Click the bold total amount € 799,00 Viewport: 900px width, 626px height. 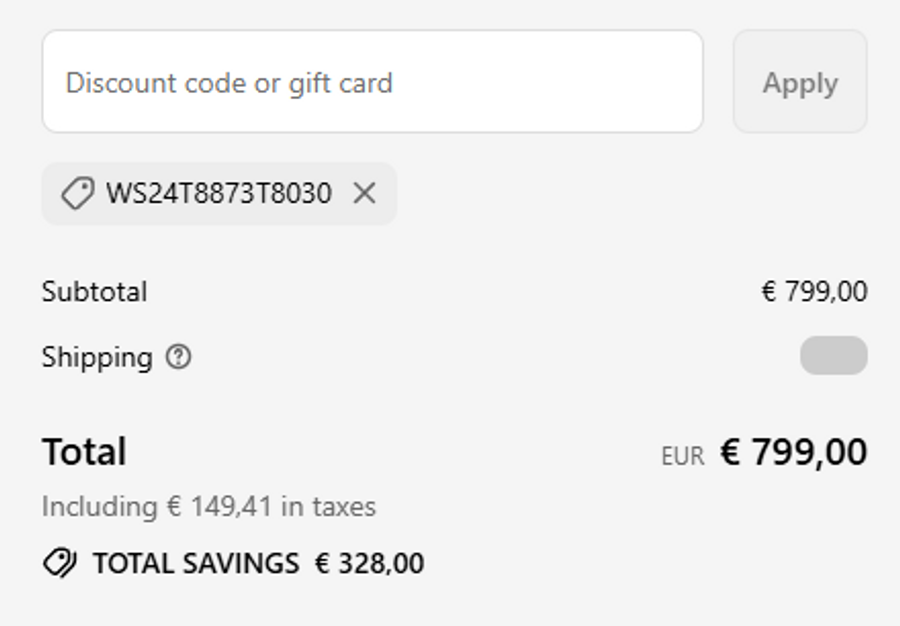click(794, 452)
